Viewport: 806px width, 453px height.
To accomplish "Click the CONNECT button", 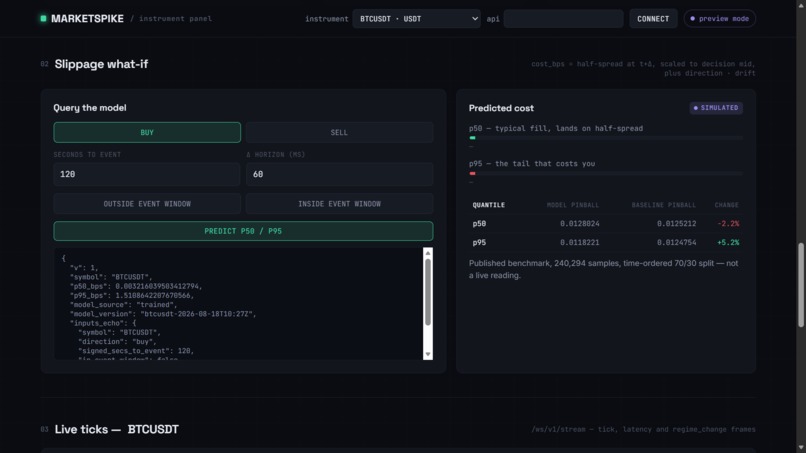I will click(653, 19).
